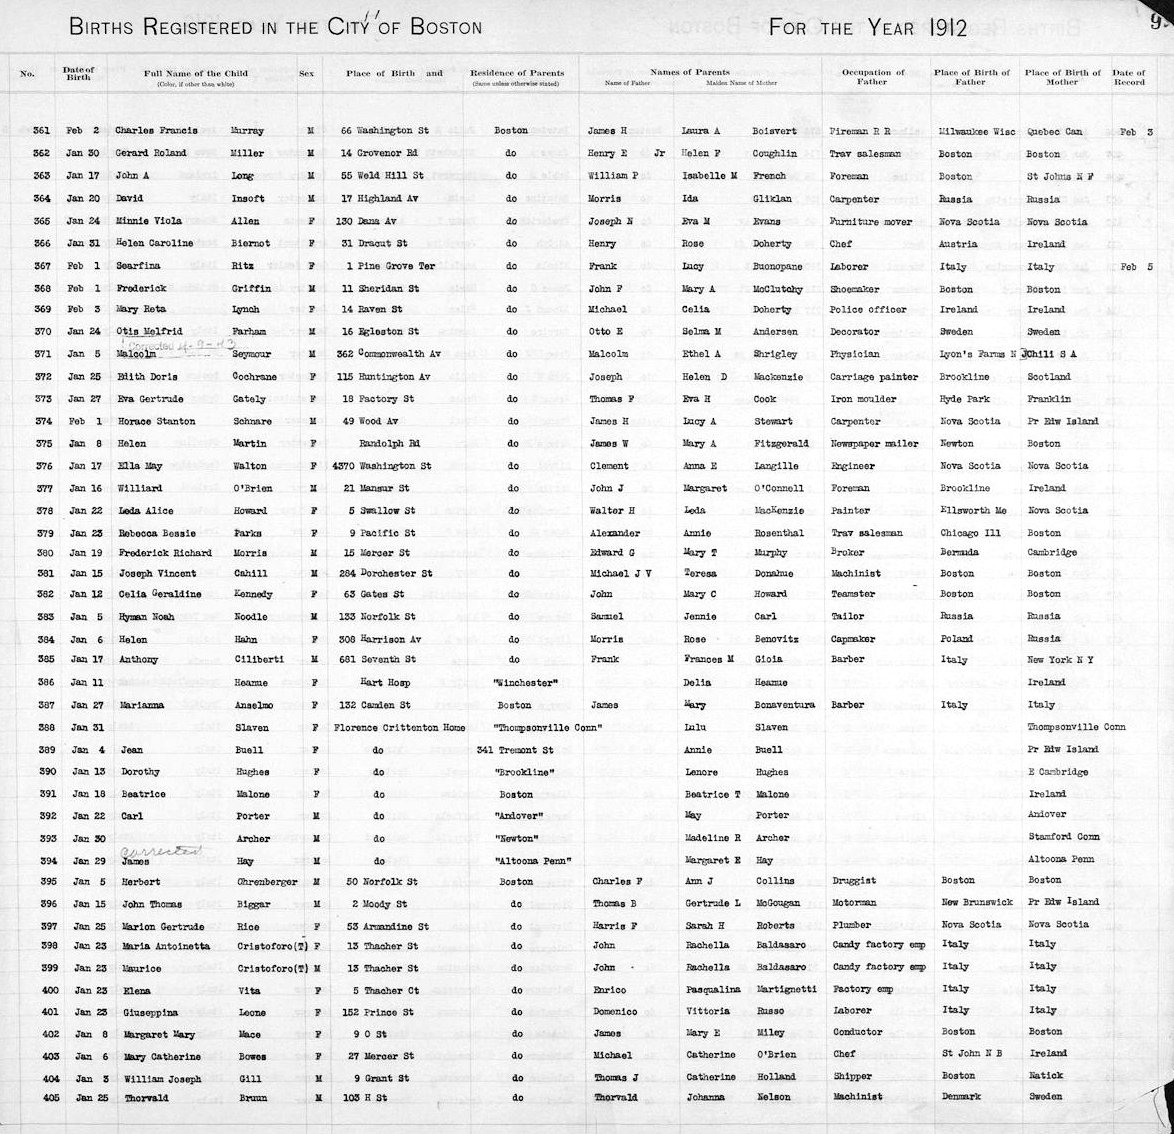Select the 'Denmark' birthplace in the last row
Image resolution: width=1174 pixels, height=1134 pixels.
pos(961,1097)
